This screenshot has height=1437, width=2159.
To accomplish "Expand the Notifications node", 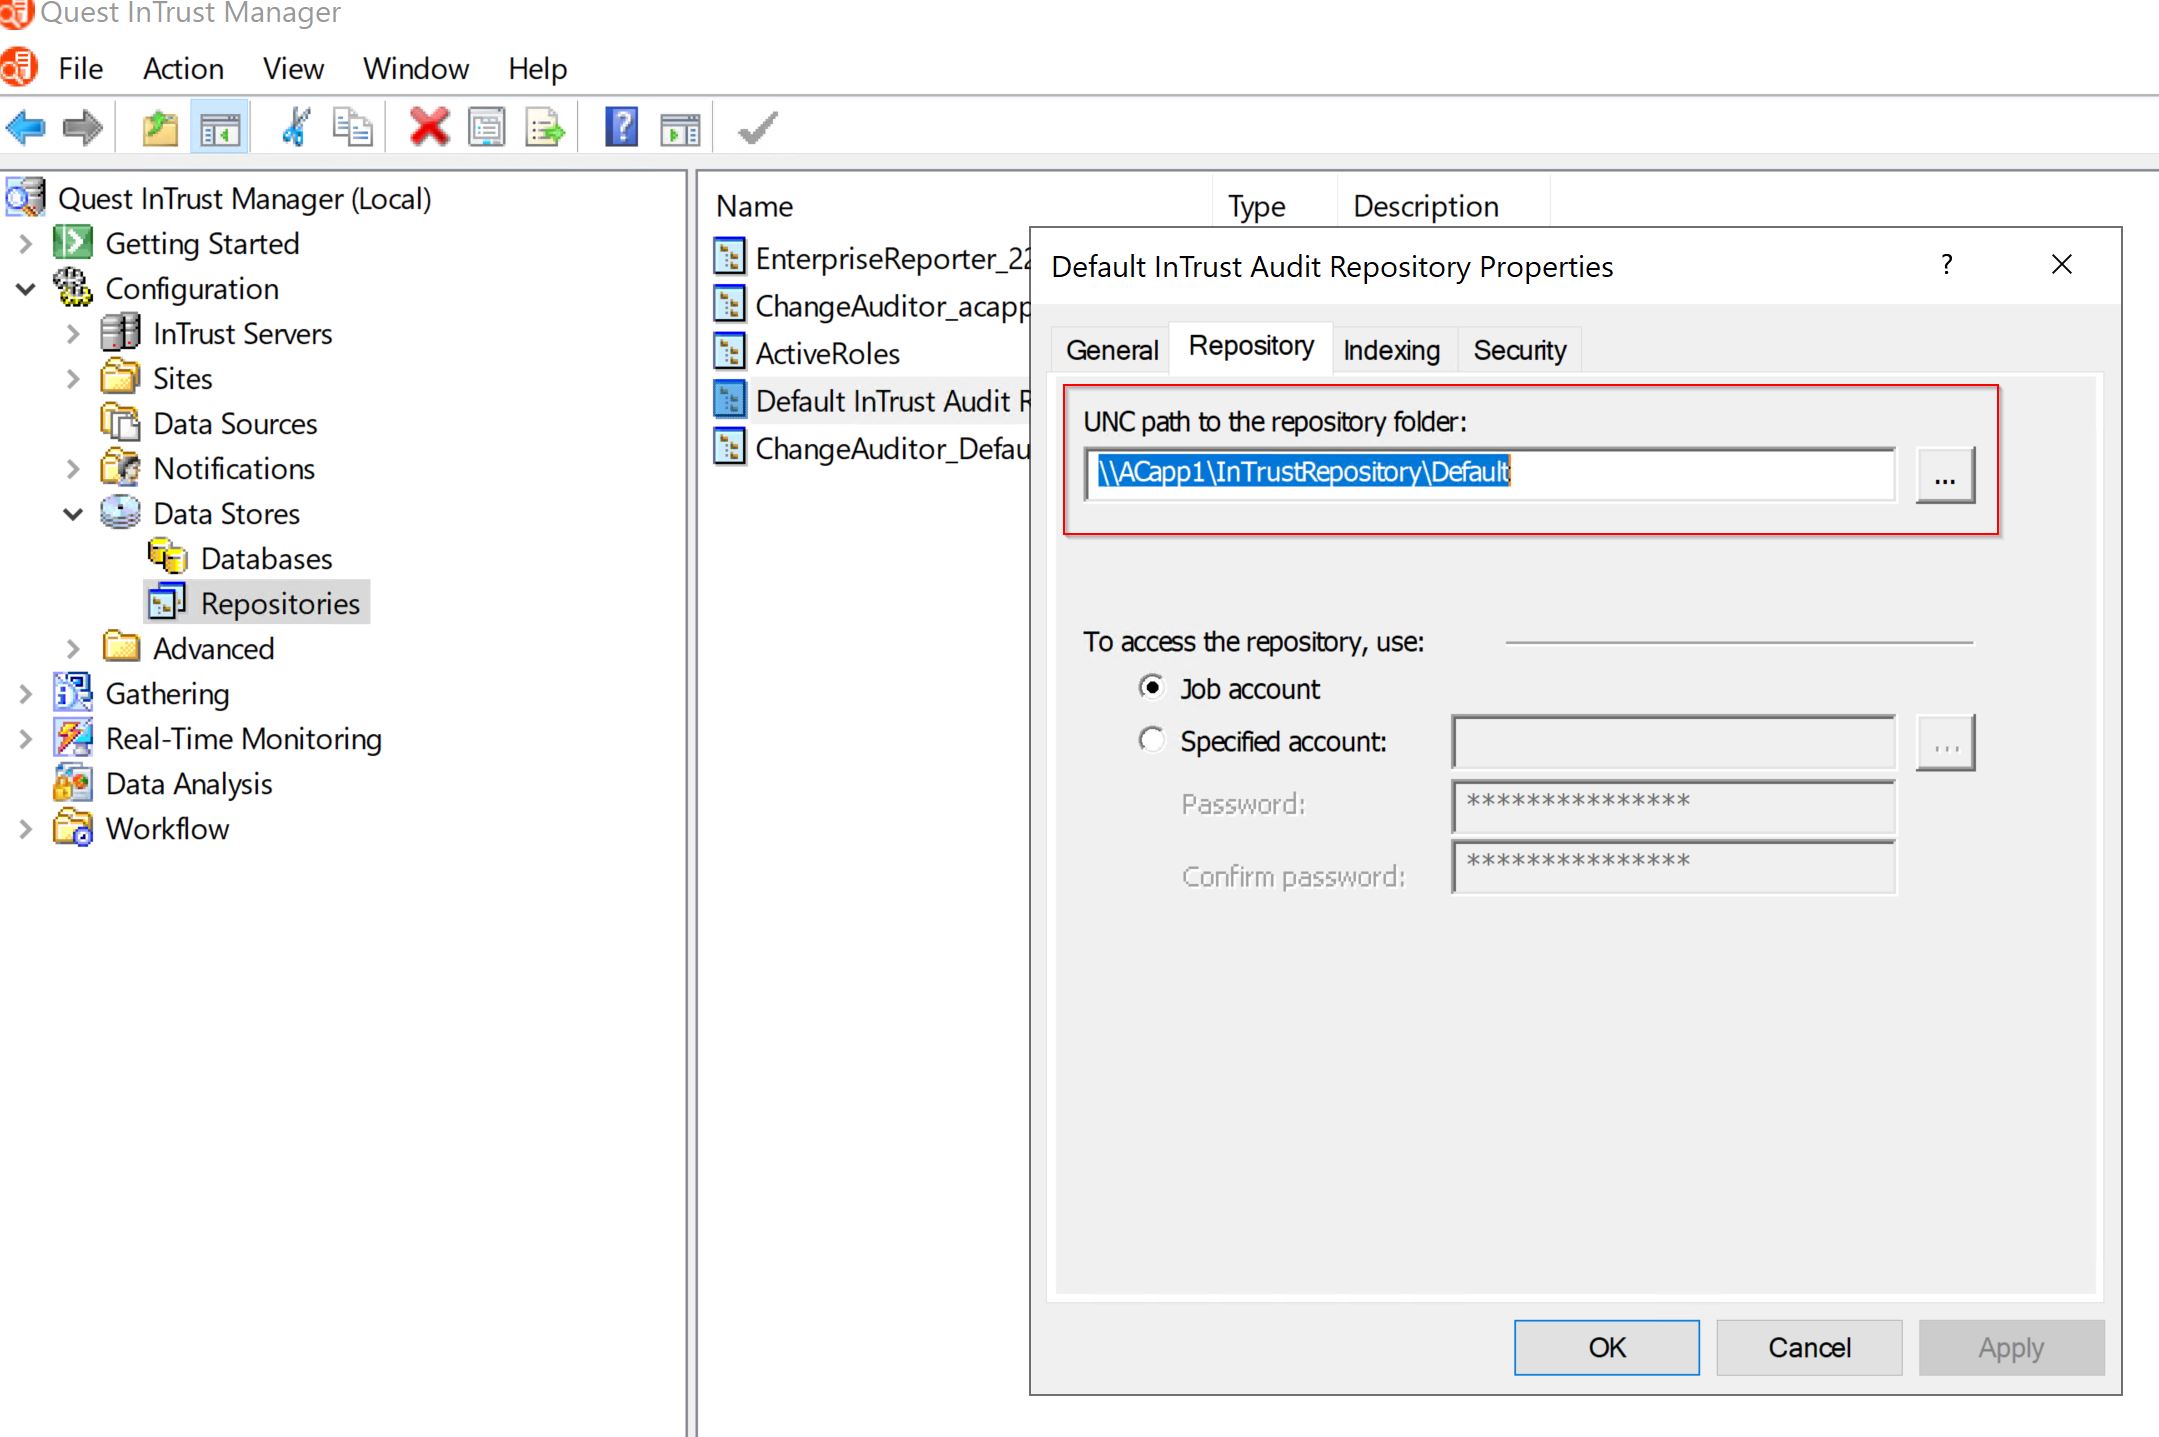I will coord(73,468).
